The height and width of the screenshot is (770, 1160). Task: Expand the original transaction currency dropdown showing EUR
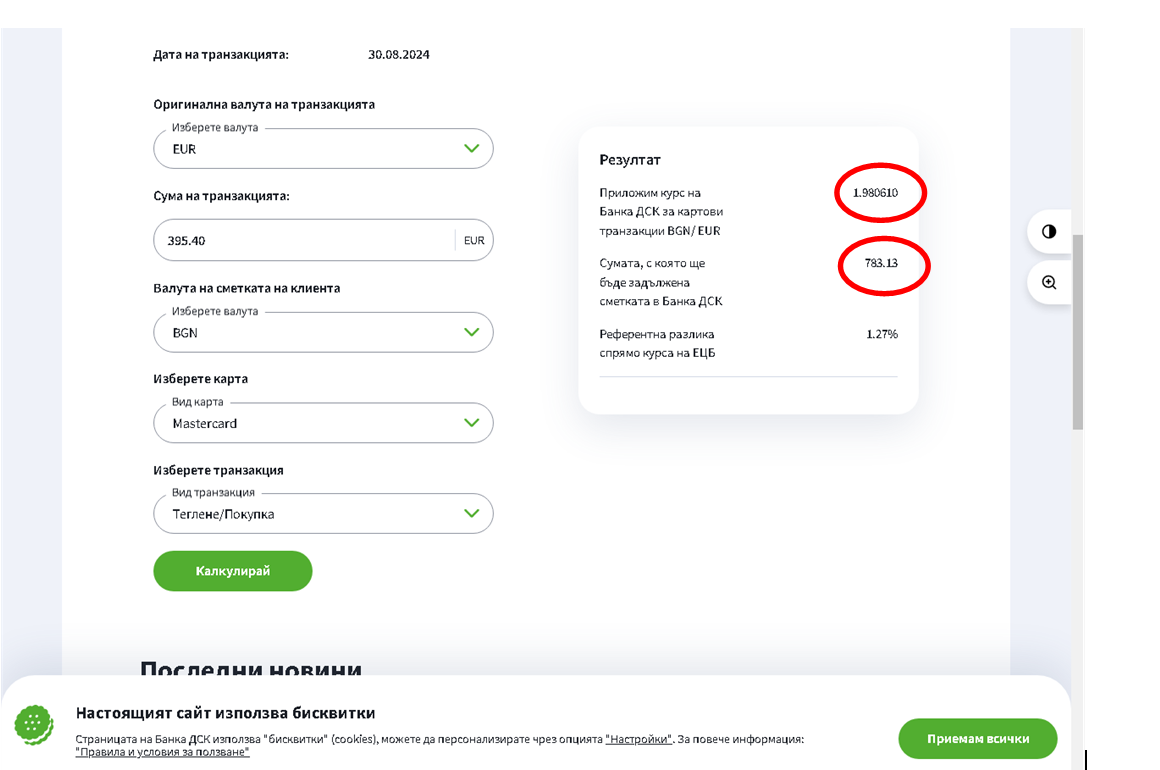click(323, 149)
